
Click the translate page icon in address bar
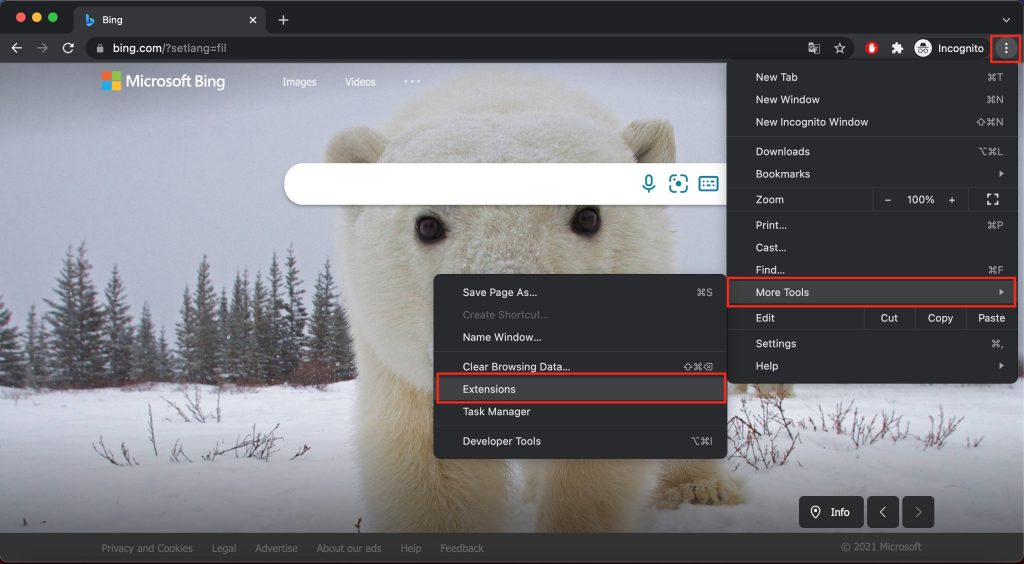(x=814, y=48)
